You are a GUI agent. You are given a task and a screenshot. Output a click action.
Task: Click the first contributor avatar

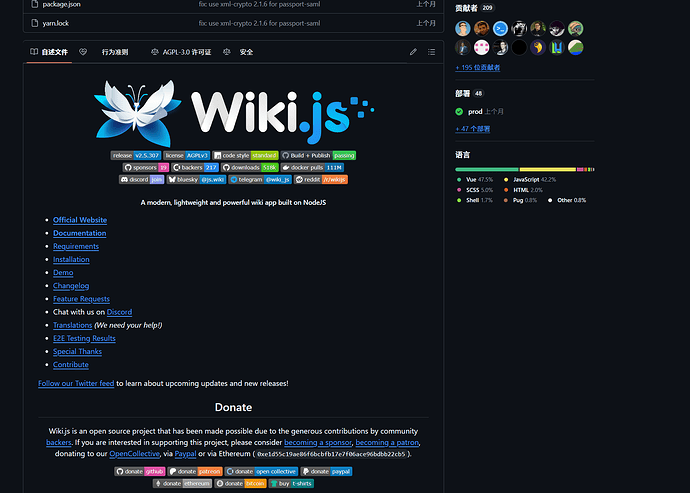pos(463,29)
